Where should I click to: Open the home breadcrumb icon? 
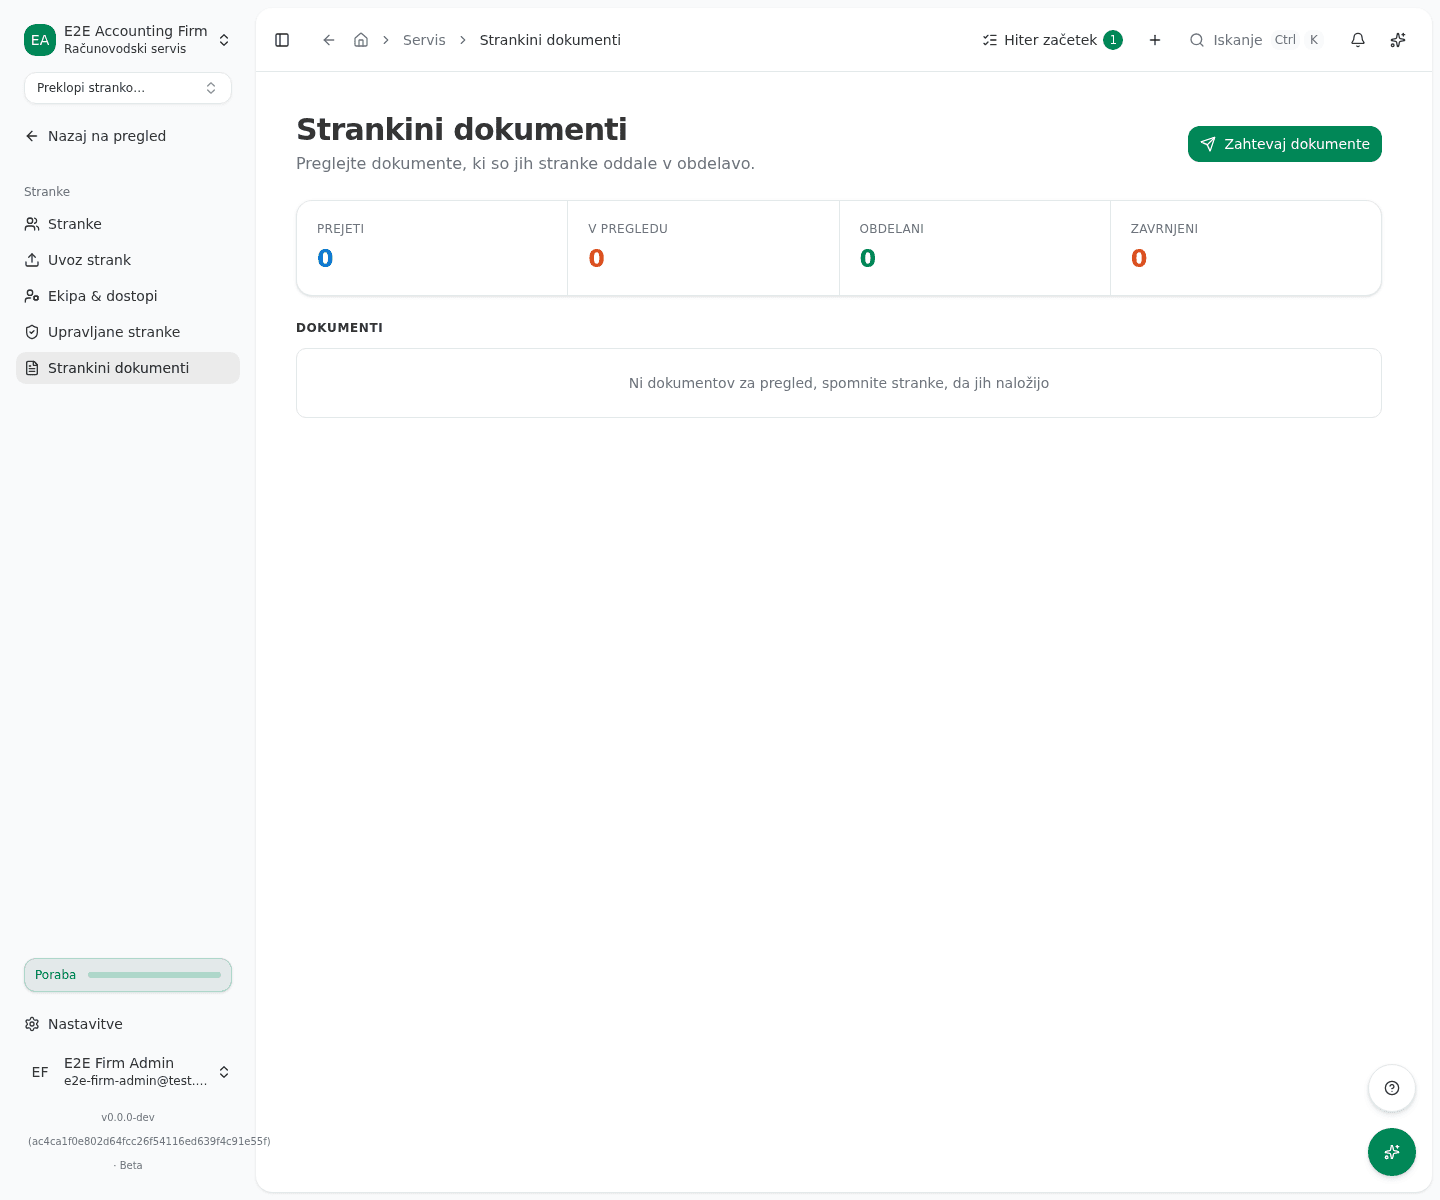361,40
